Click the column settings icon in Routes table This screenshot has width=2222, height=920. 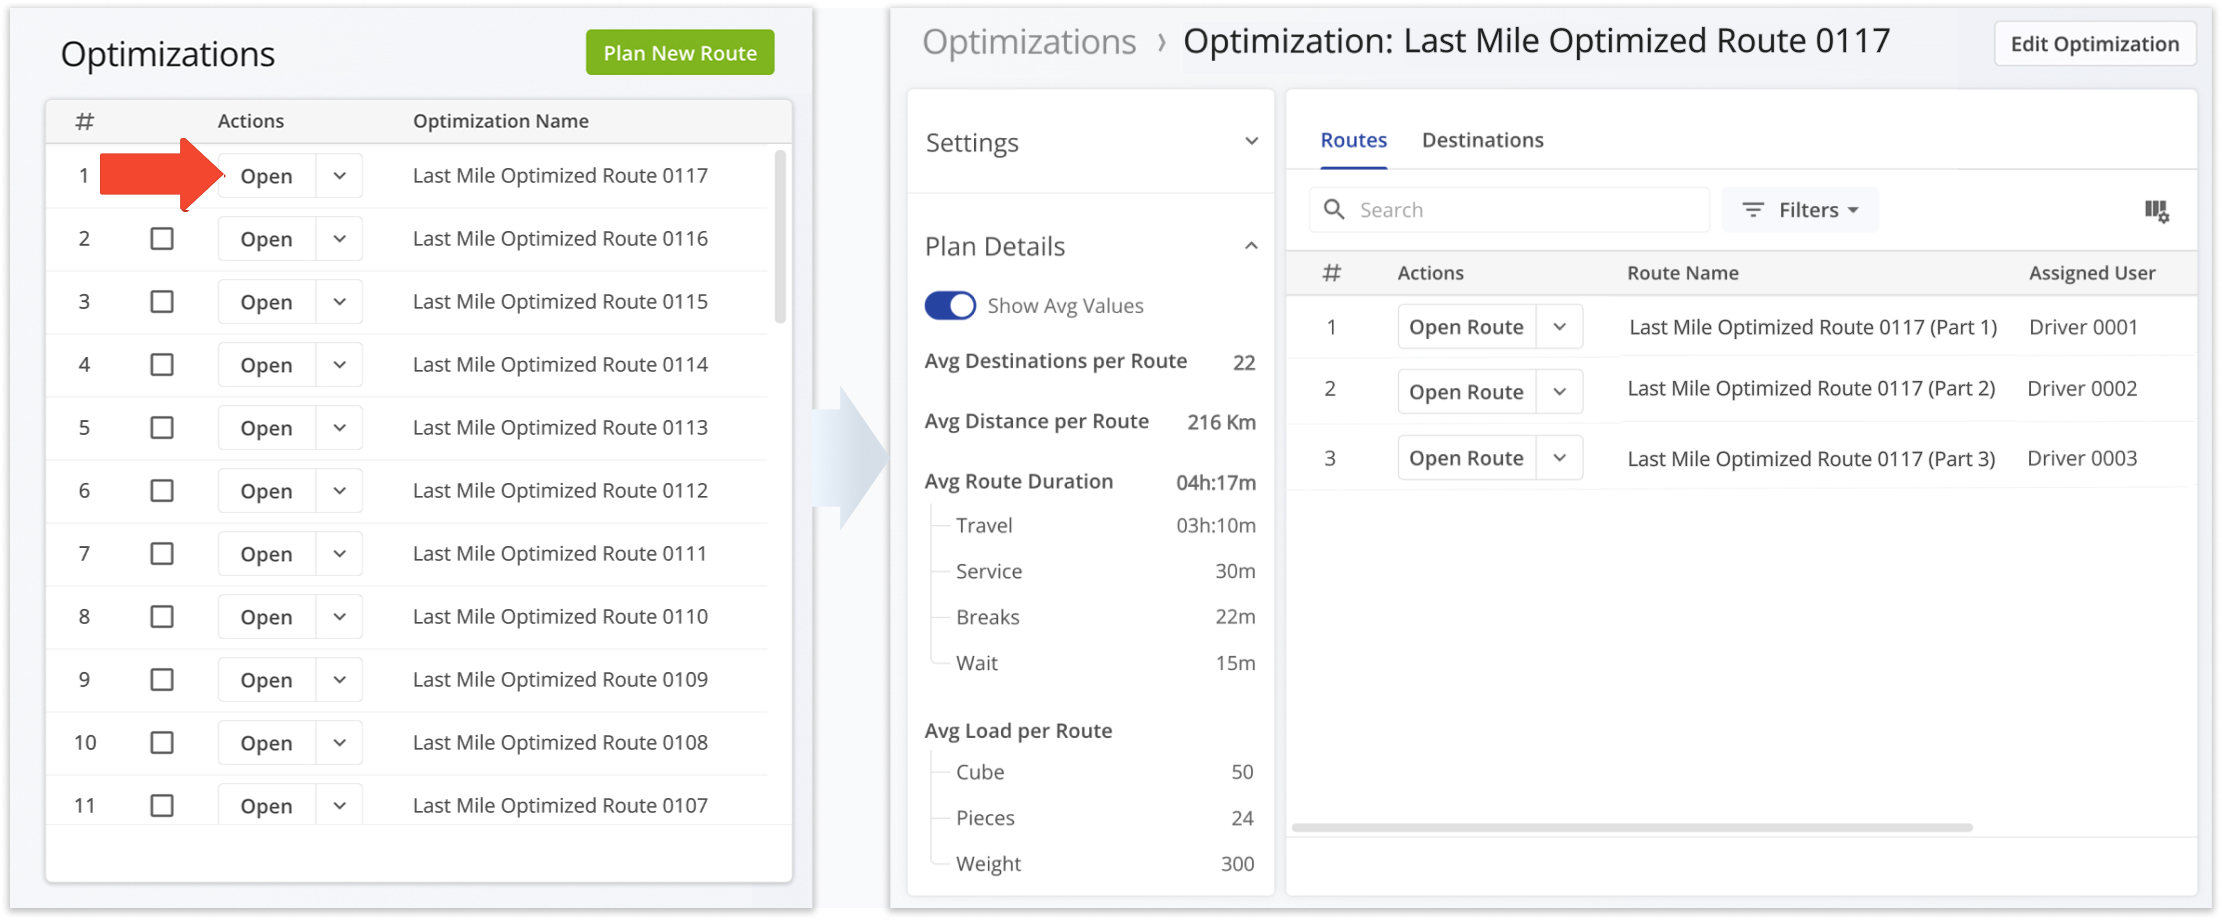(x=2156, y=211)
